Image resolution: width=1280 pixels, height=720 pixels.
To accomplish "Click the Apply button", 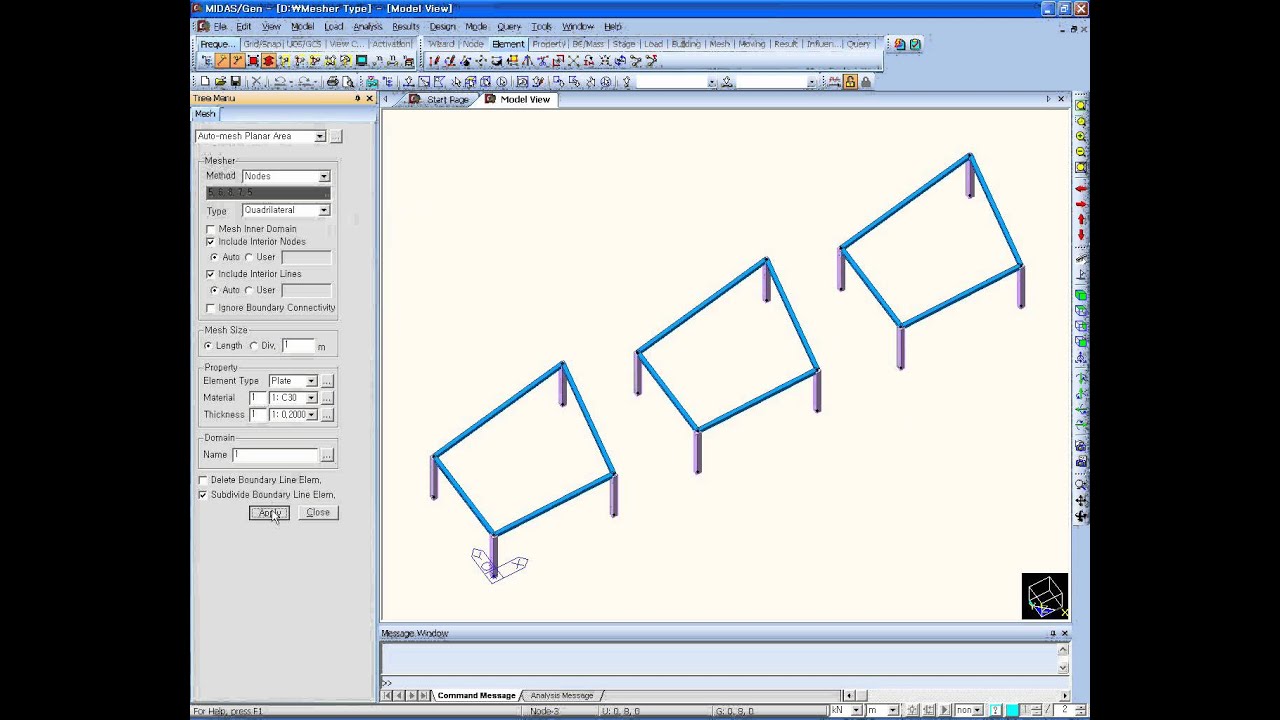I will (269, 513).
